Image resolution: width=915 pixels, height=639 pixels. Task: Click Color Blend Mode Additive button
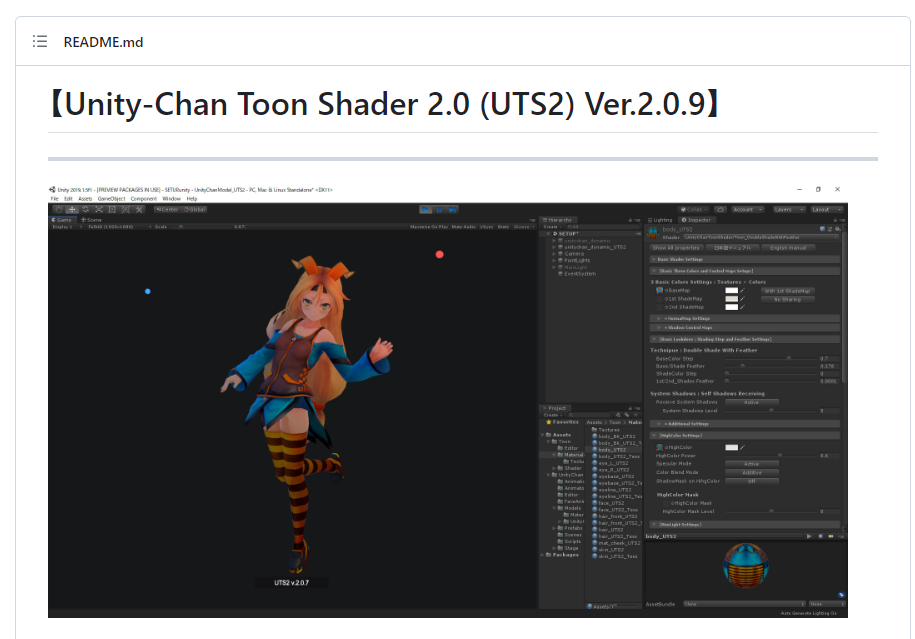[752, 473]
